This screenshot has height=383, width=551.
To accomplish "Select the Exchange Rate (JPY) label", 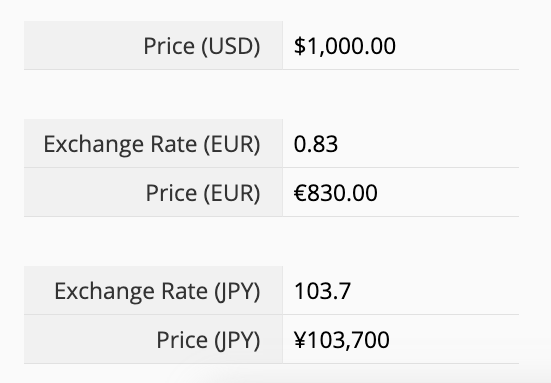I will [x=157, y=291].
